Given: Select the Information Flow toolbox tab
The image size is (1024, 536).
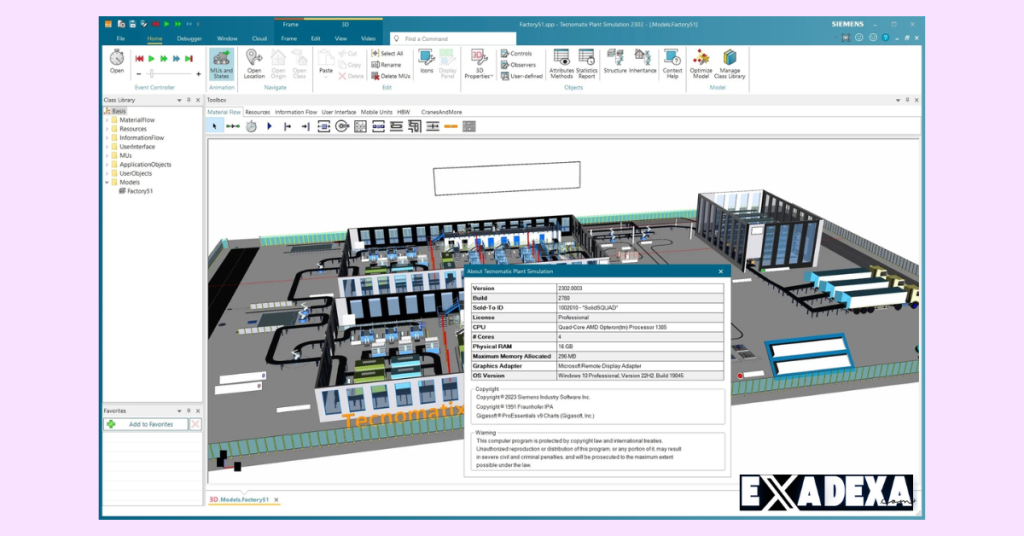Looking at the screenshot, I should [296, 112].
